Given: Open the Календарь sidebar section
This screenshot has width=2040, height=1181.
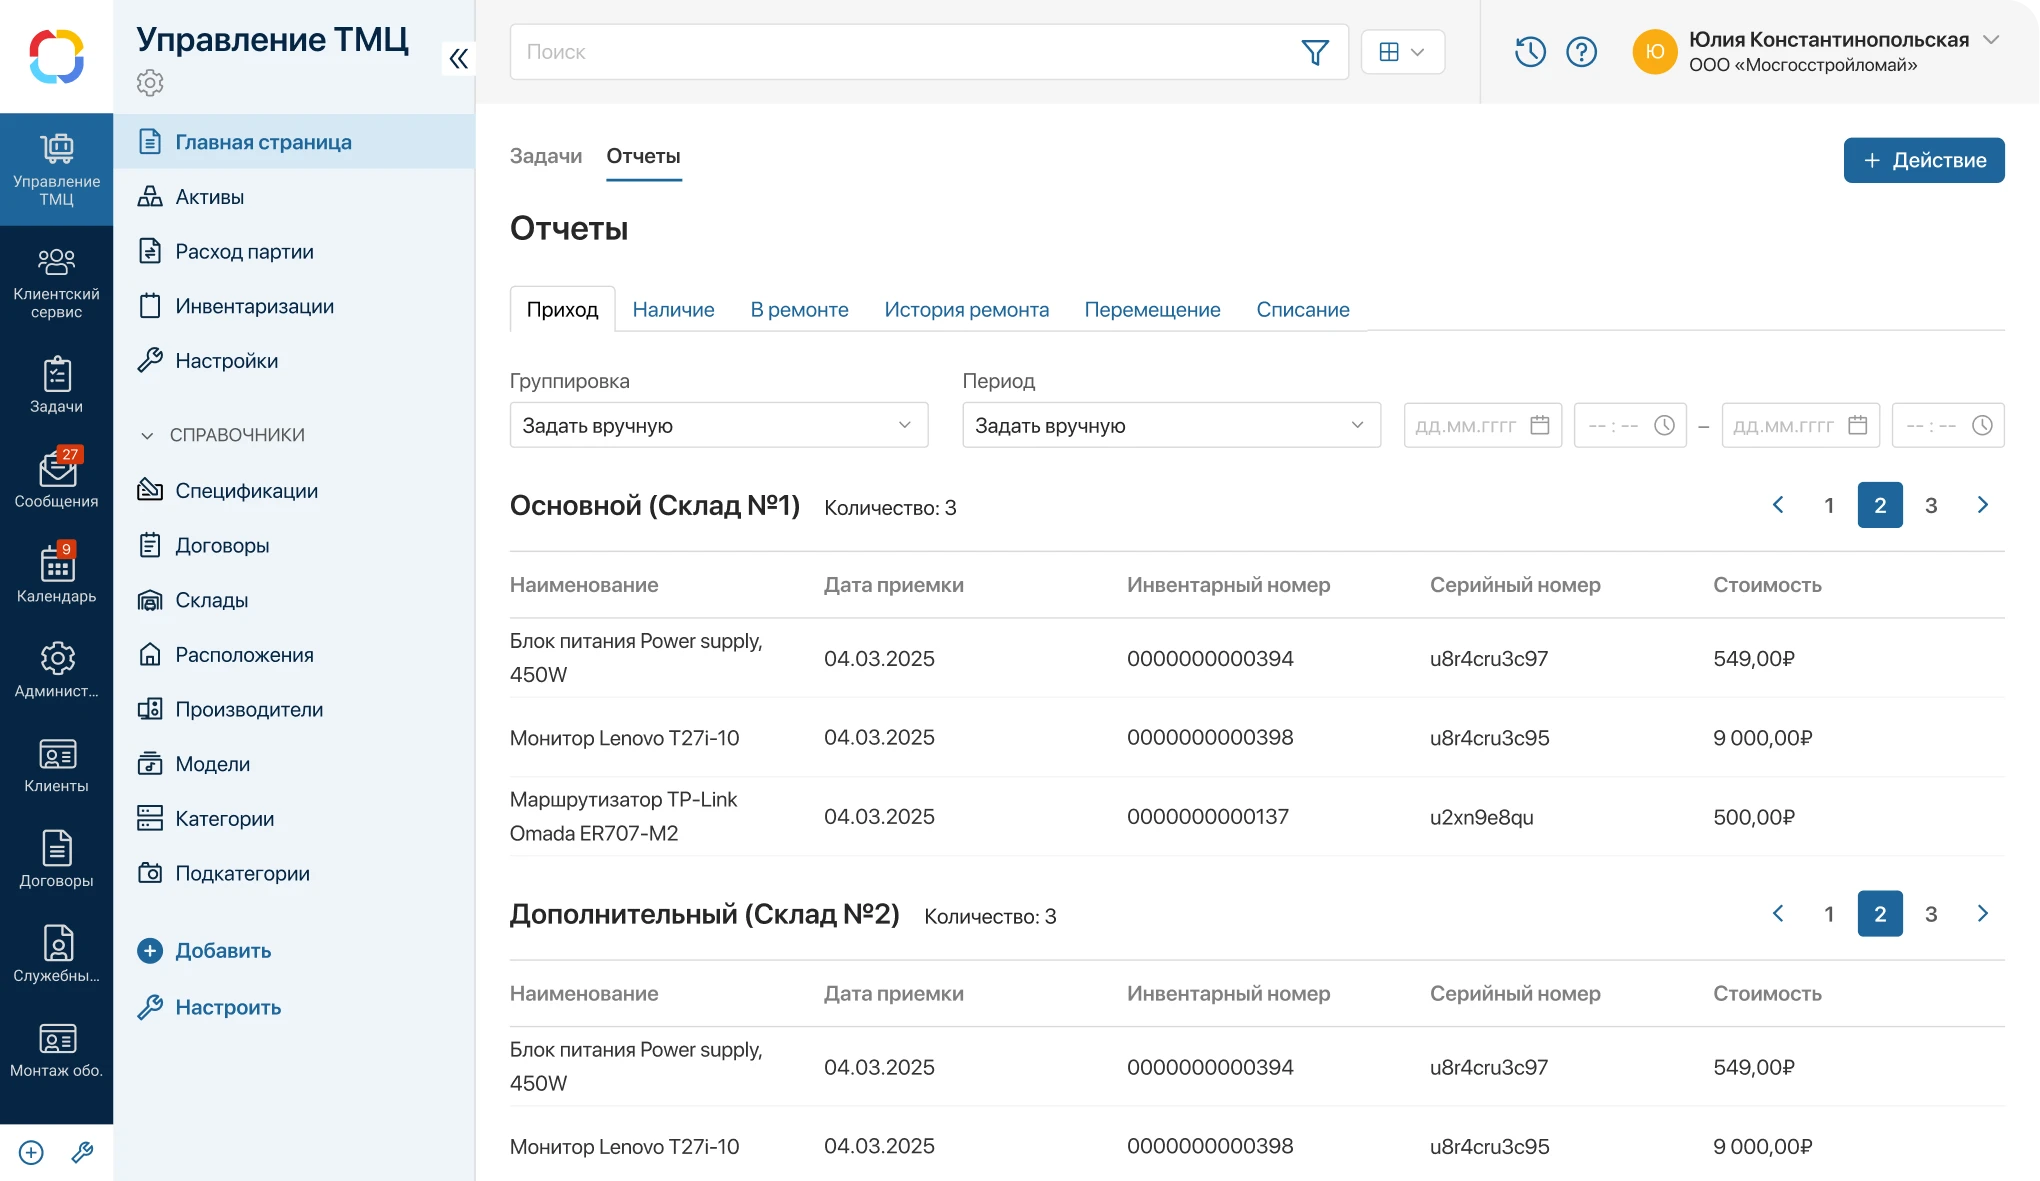Looking at the screenshot, I should tap(57, 572).
